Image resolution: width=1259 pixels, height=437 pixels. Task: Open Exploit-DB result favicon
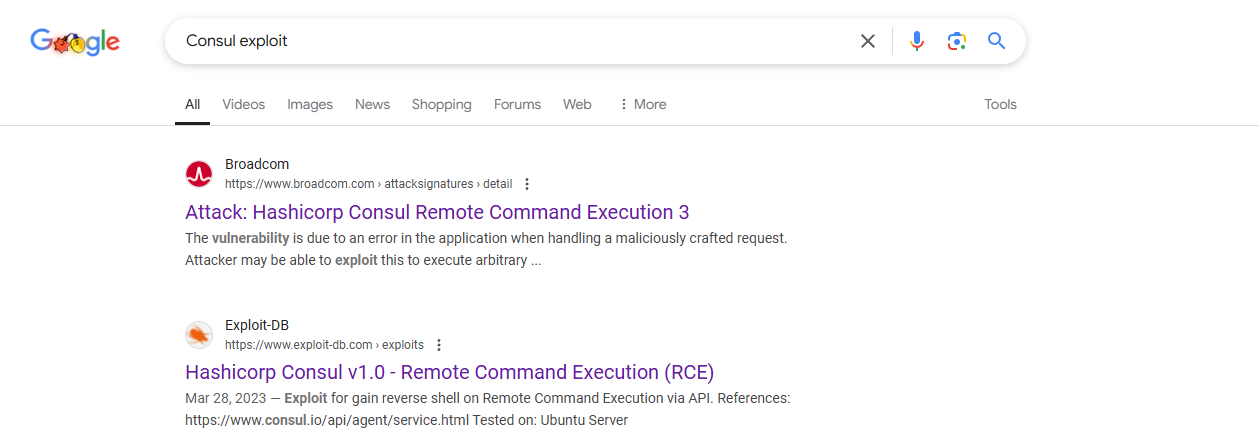(199, 334)
